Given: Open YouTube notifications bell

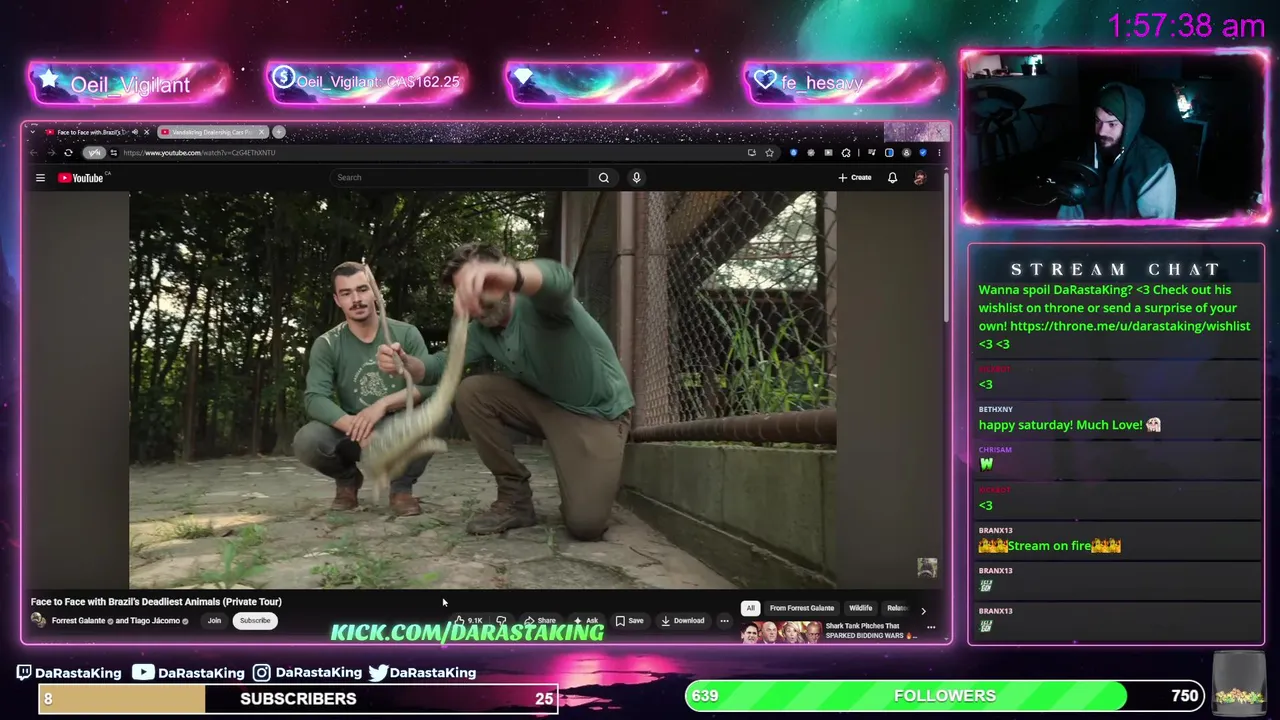Looking at the screenshot, I should tap(892, 177).
